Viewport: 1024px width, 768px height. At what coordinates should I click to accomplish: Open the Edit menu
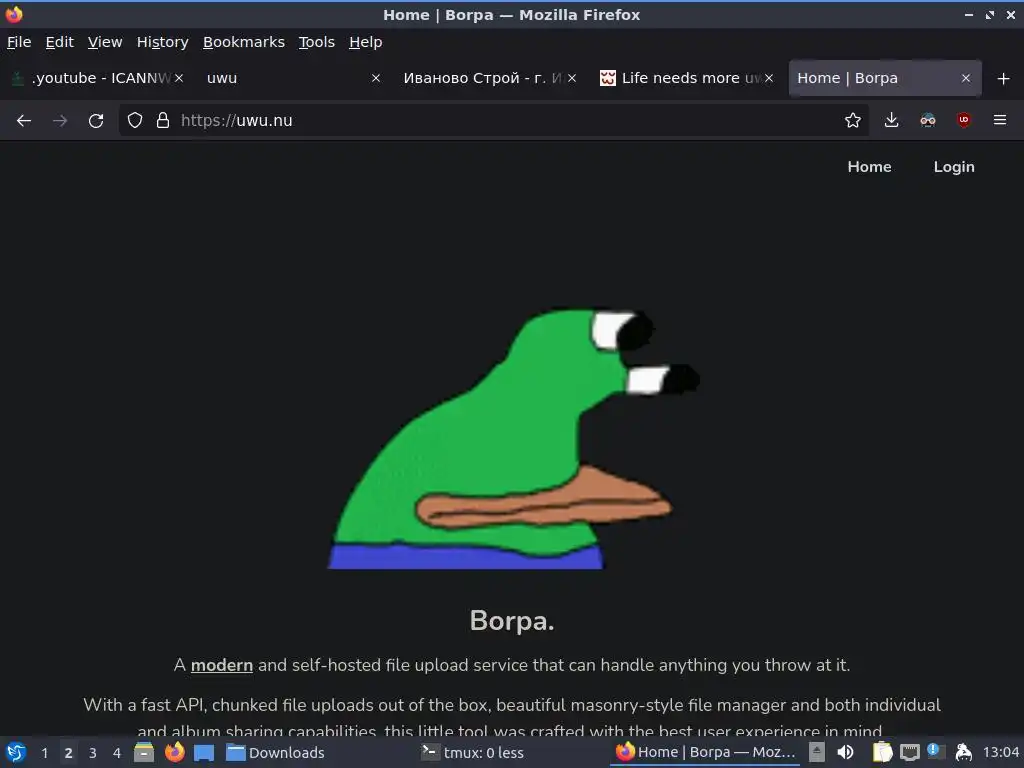[x=59, y=42]
